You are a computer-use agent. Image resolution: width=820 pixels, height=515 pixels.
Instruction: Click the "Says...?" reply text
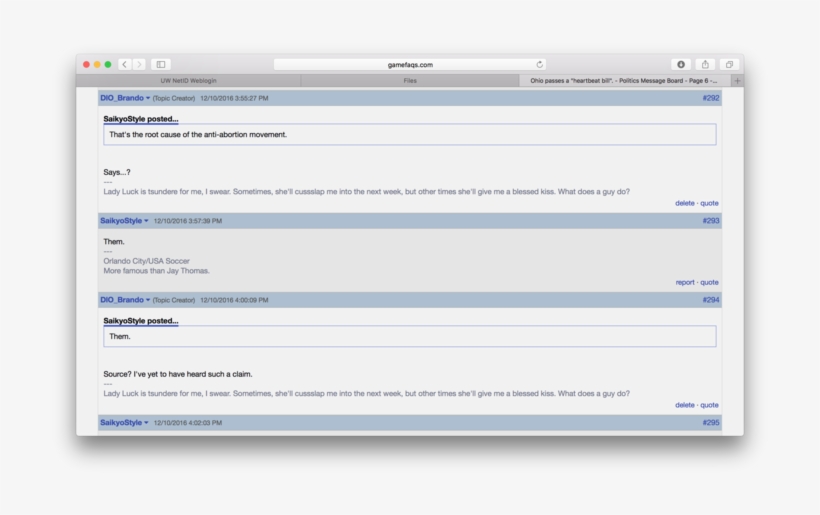click(117, 172)
